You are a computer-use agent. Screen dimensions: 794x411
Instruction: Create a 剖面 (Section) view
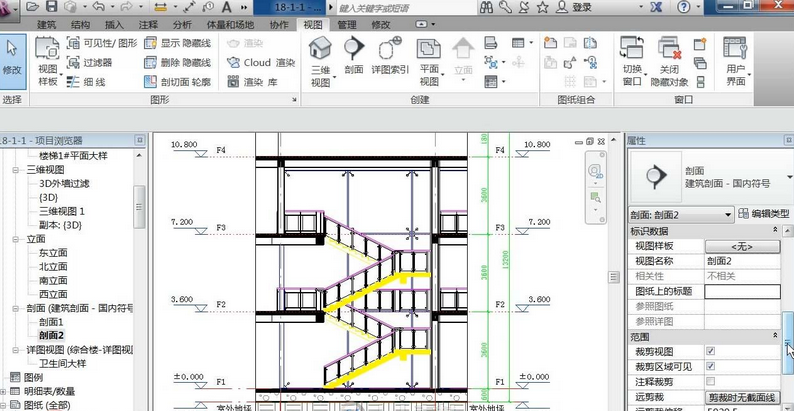pos(354,58)
